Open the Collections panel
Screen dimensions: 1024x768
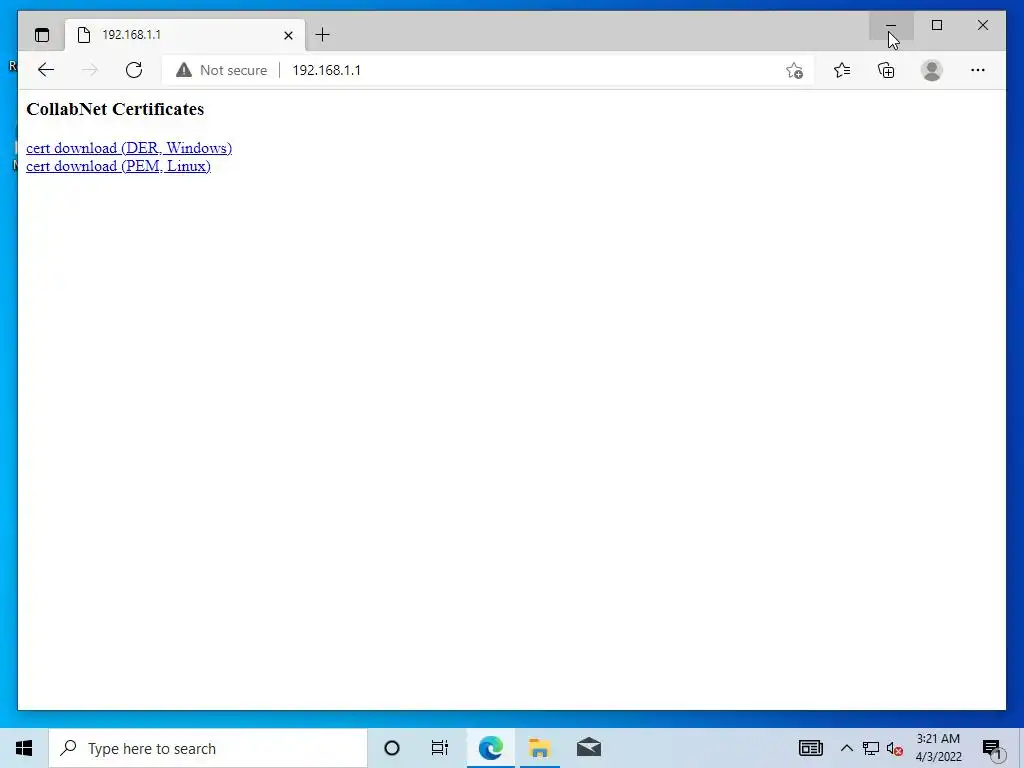point(886,70)
